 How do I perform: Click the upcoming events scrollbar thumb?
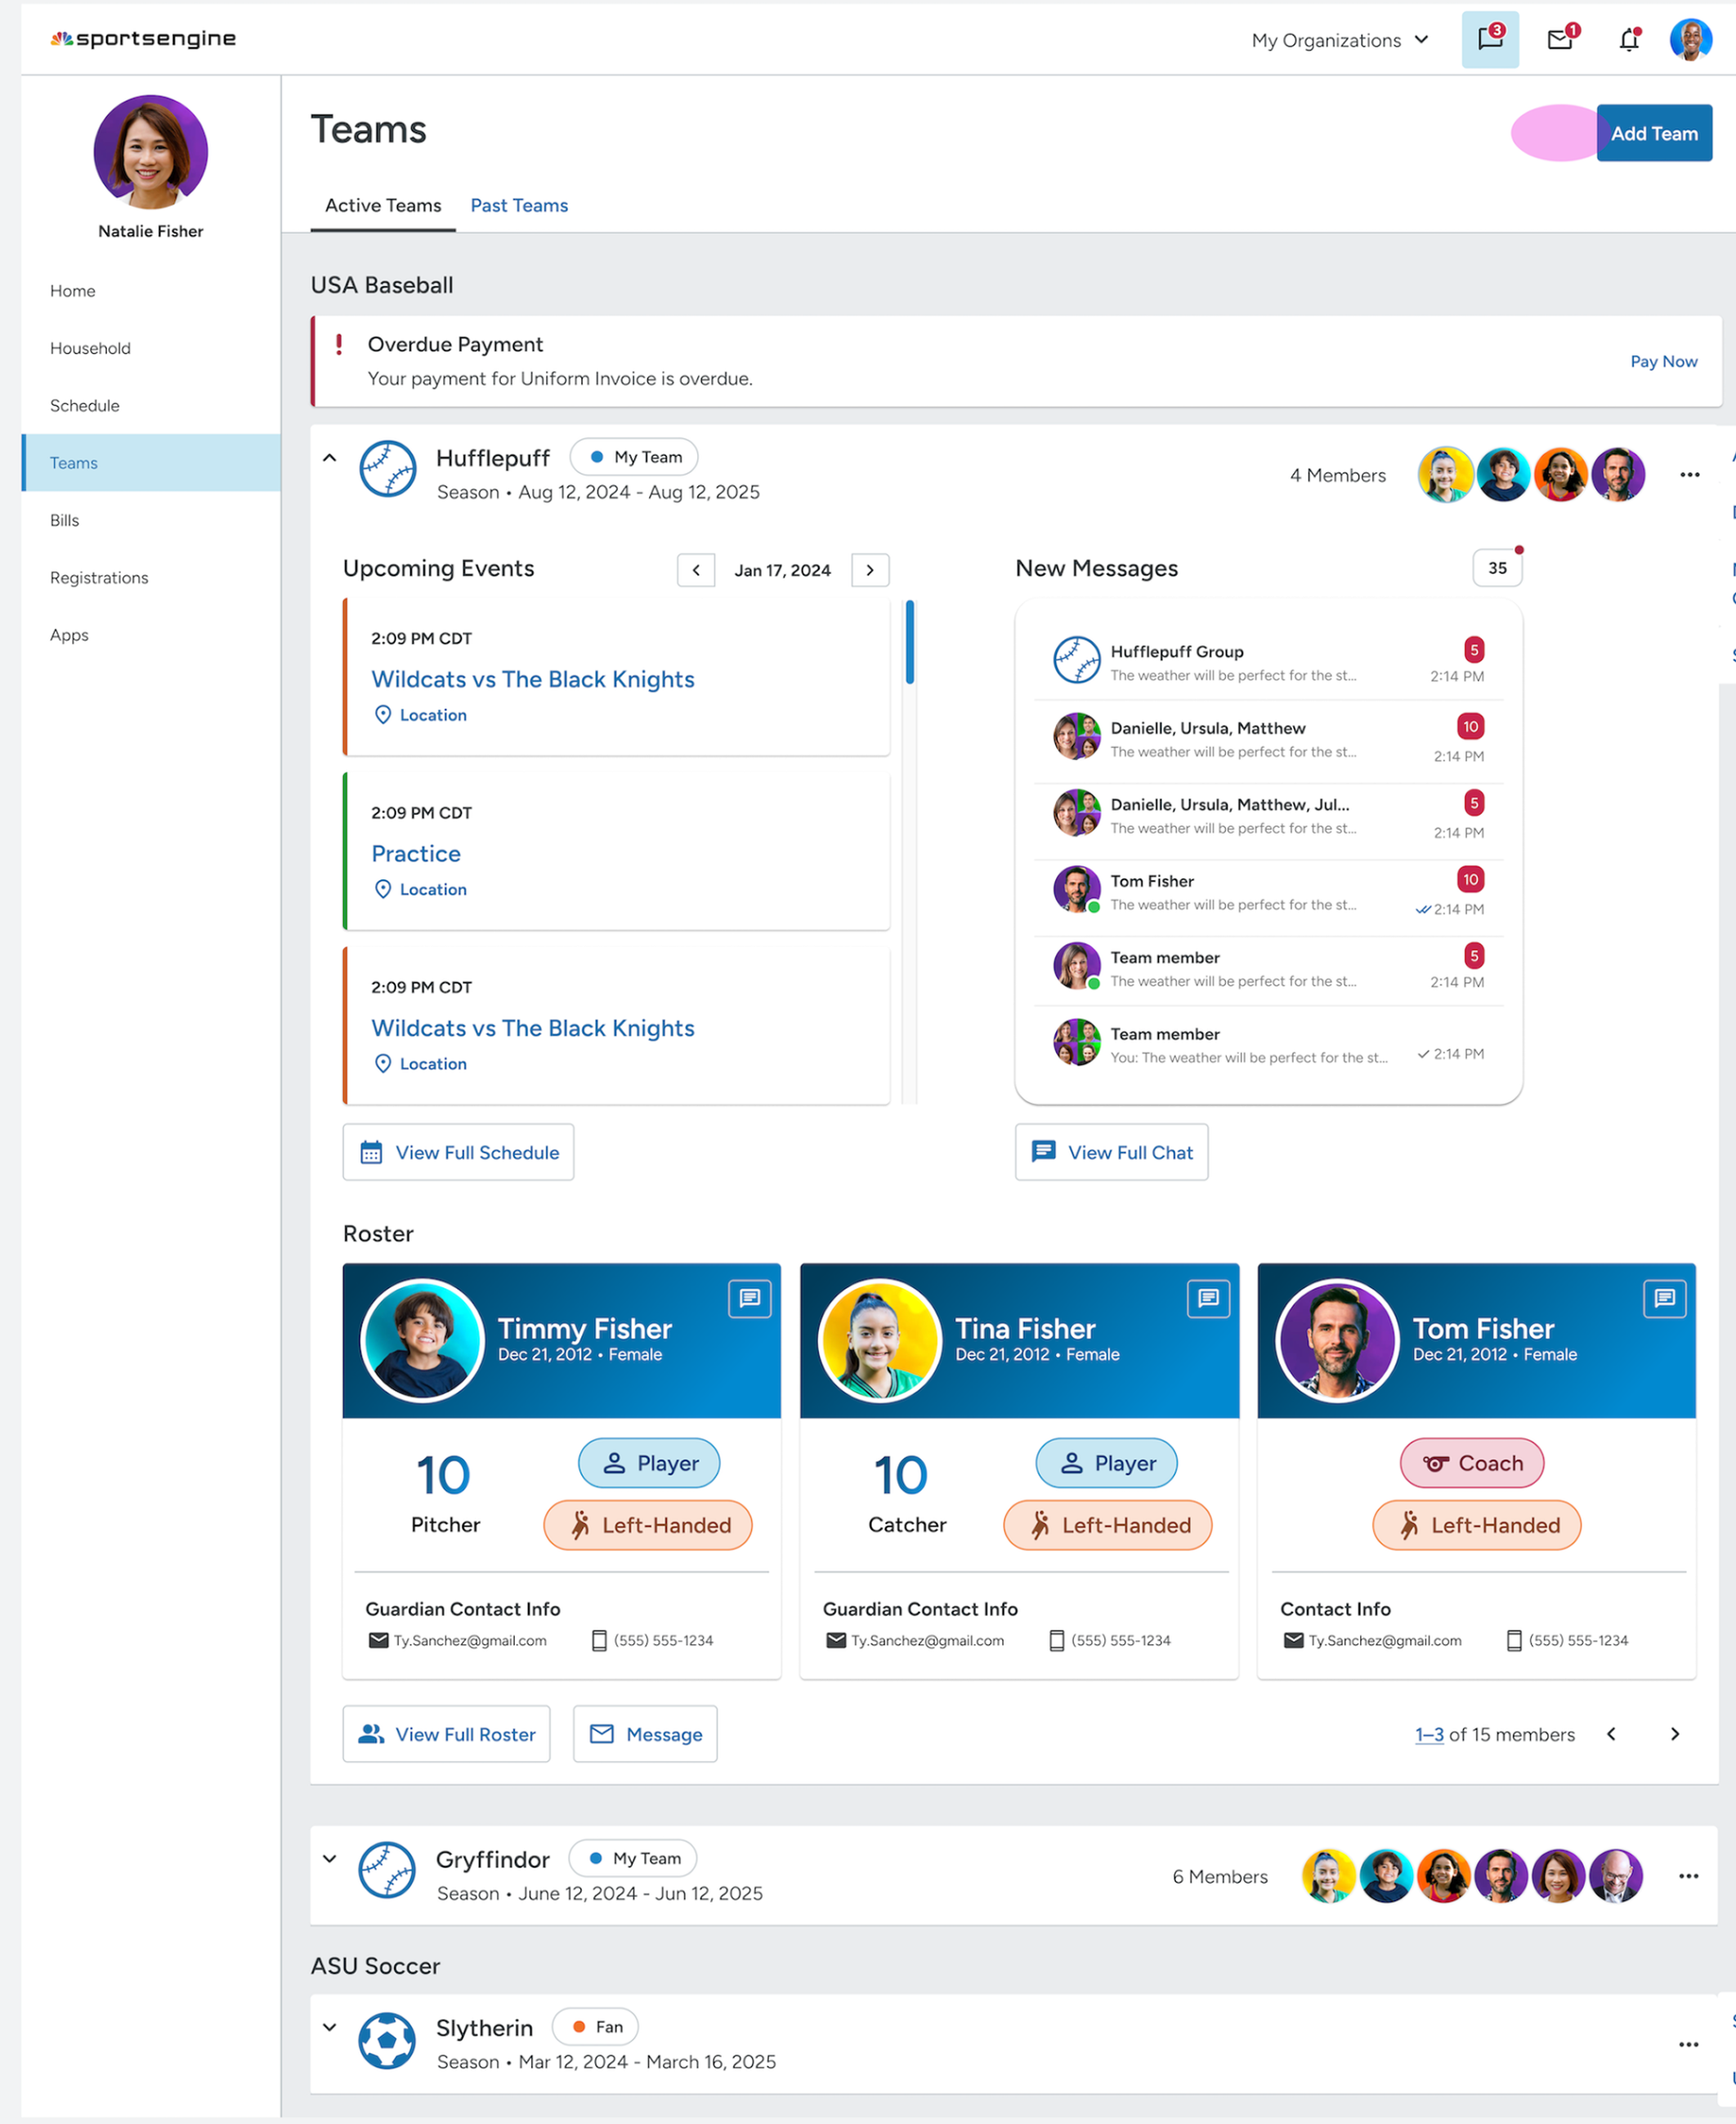tap(909, 642)
